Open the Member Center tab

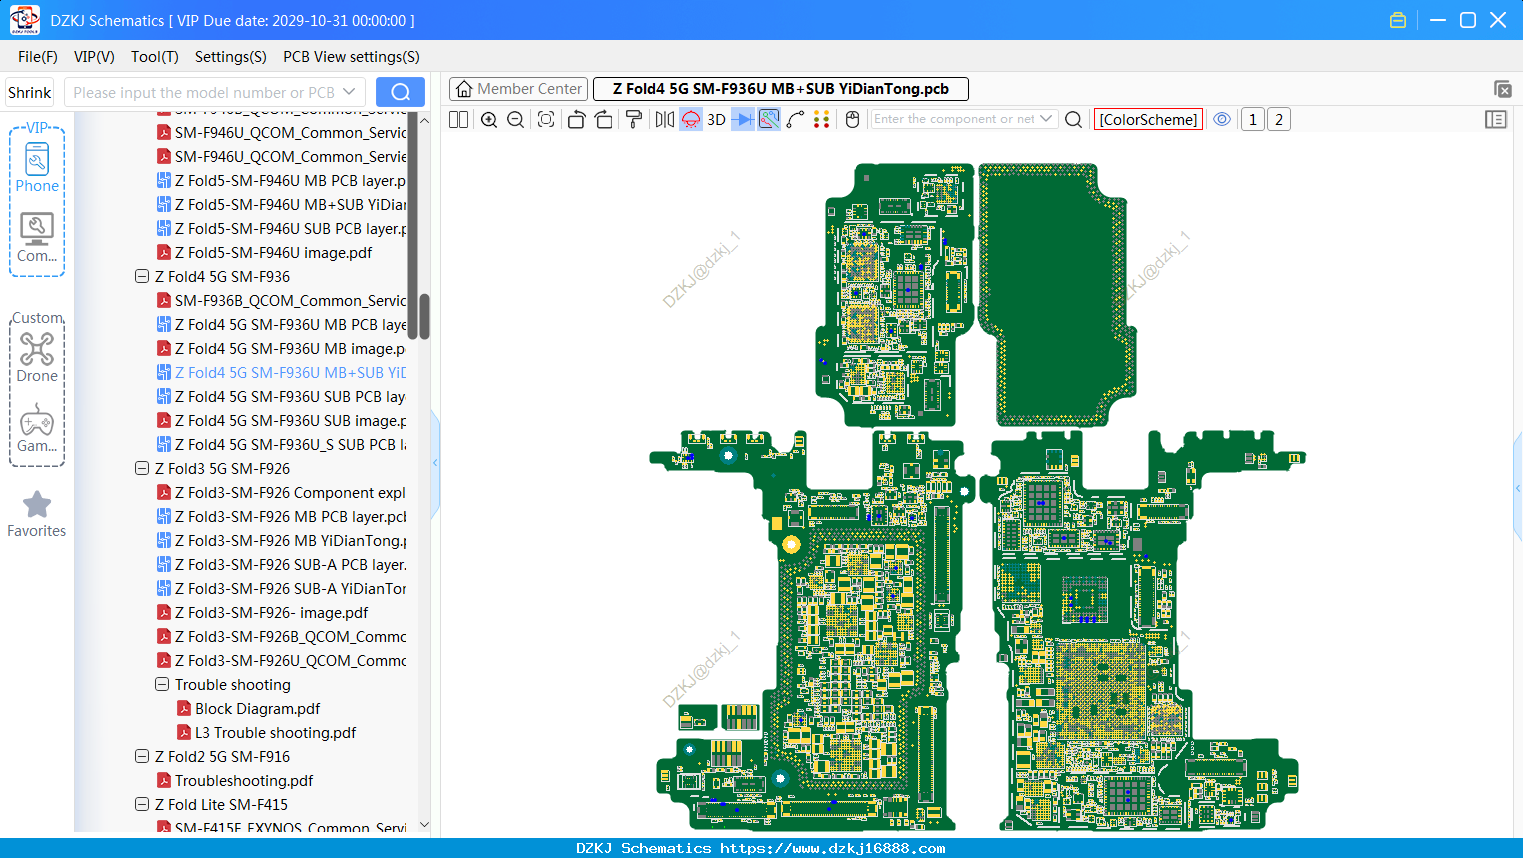tap(519, 89)
